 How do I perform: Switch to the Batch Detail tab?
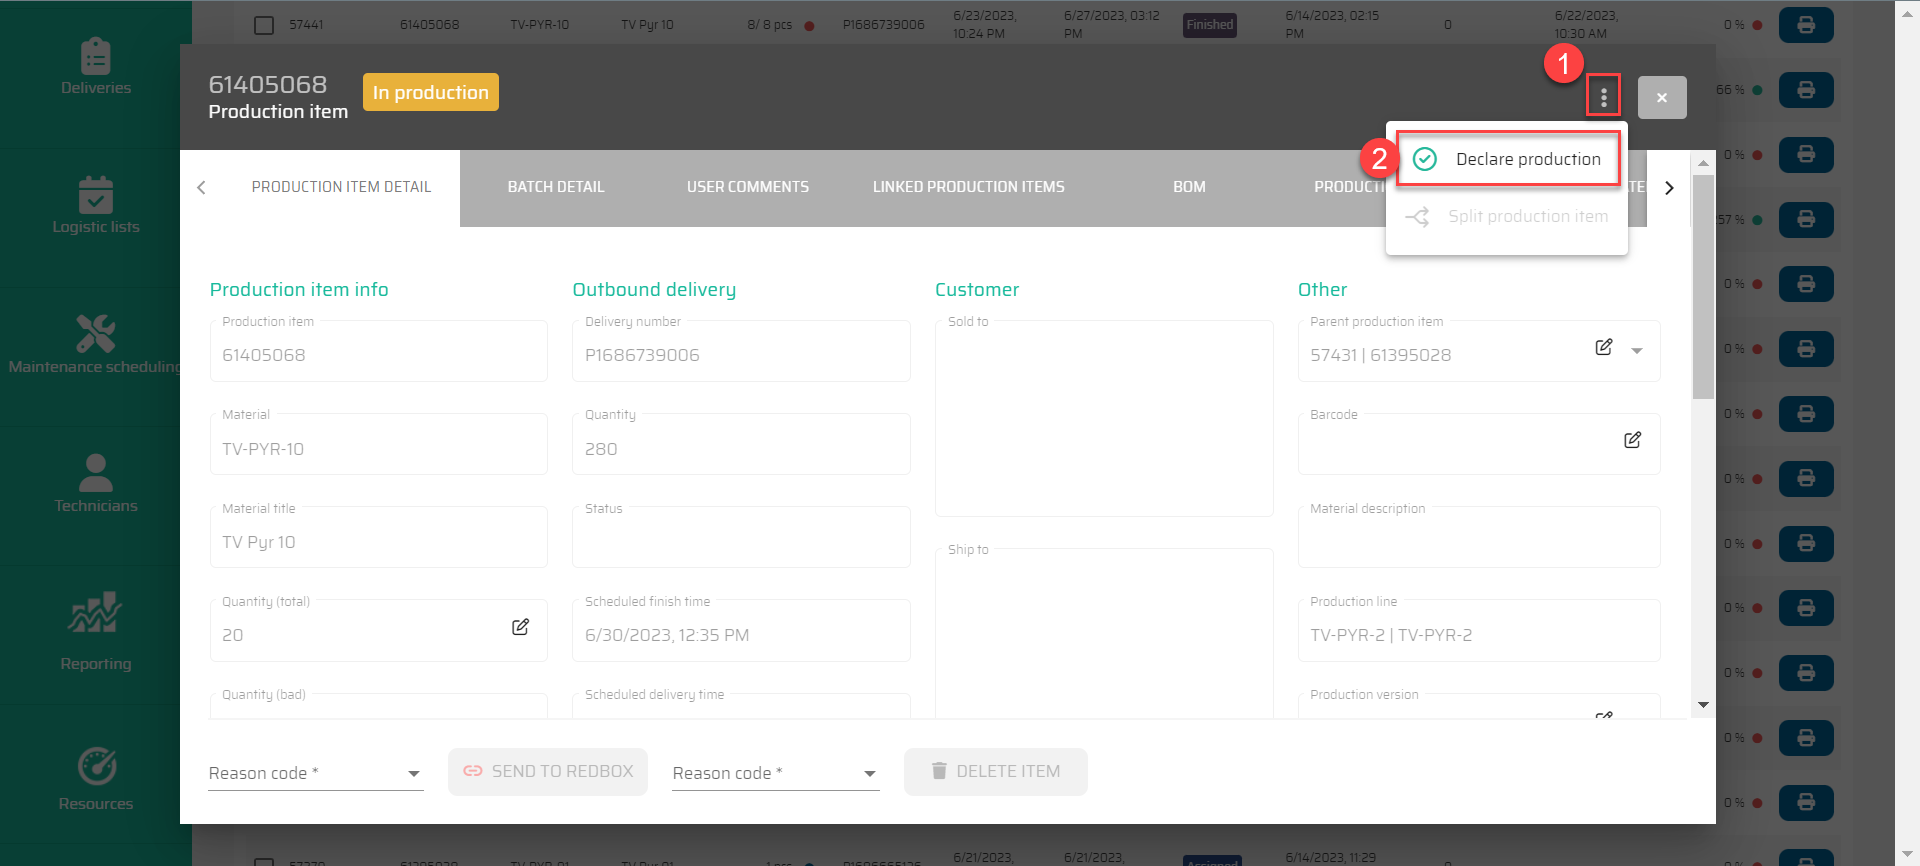[x=556, y=187]
